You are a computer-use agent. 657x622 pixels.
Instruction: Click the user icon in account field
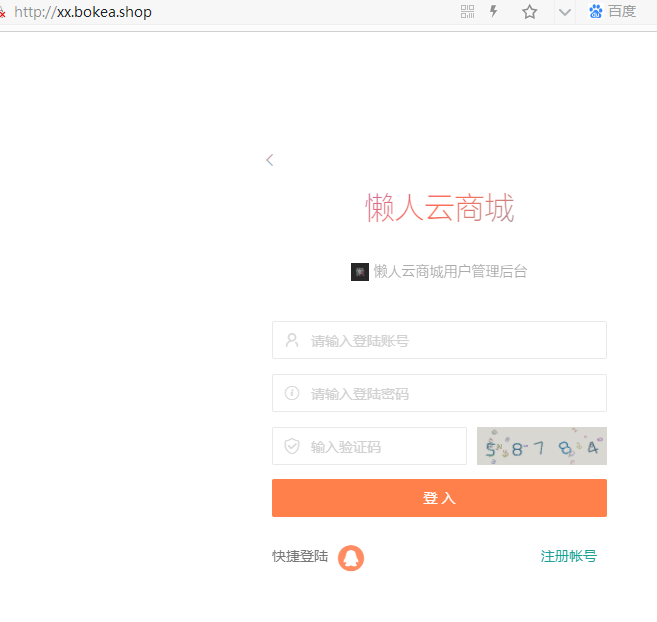click(x=292, y=340)
